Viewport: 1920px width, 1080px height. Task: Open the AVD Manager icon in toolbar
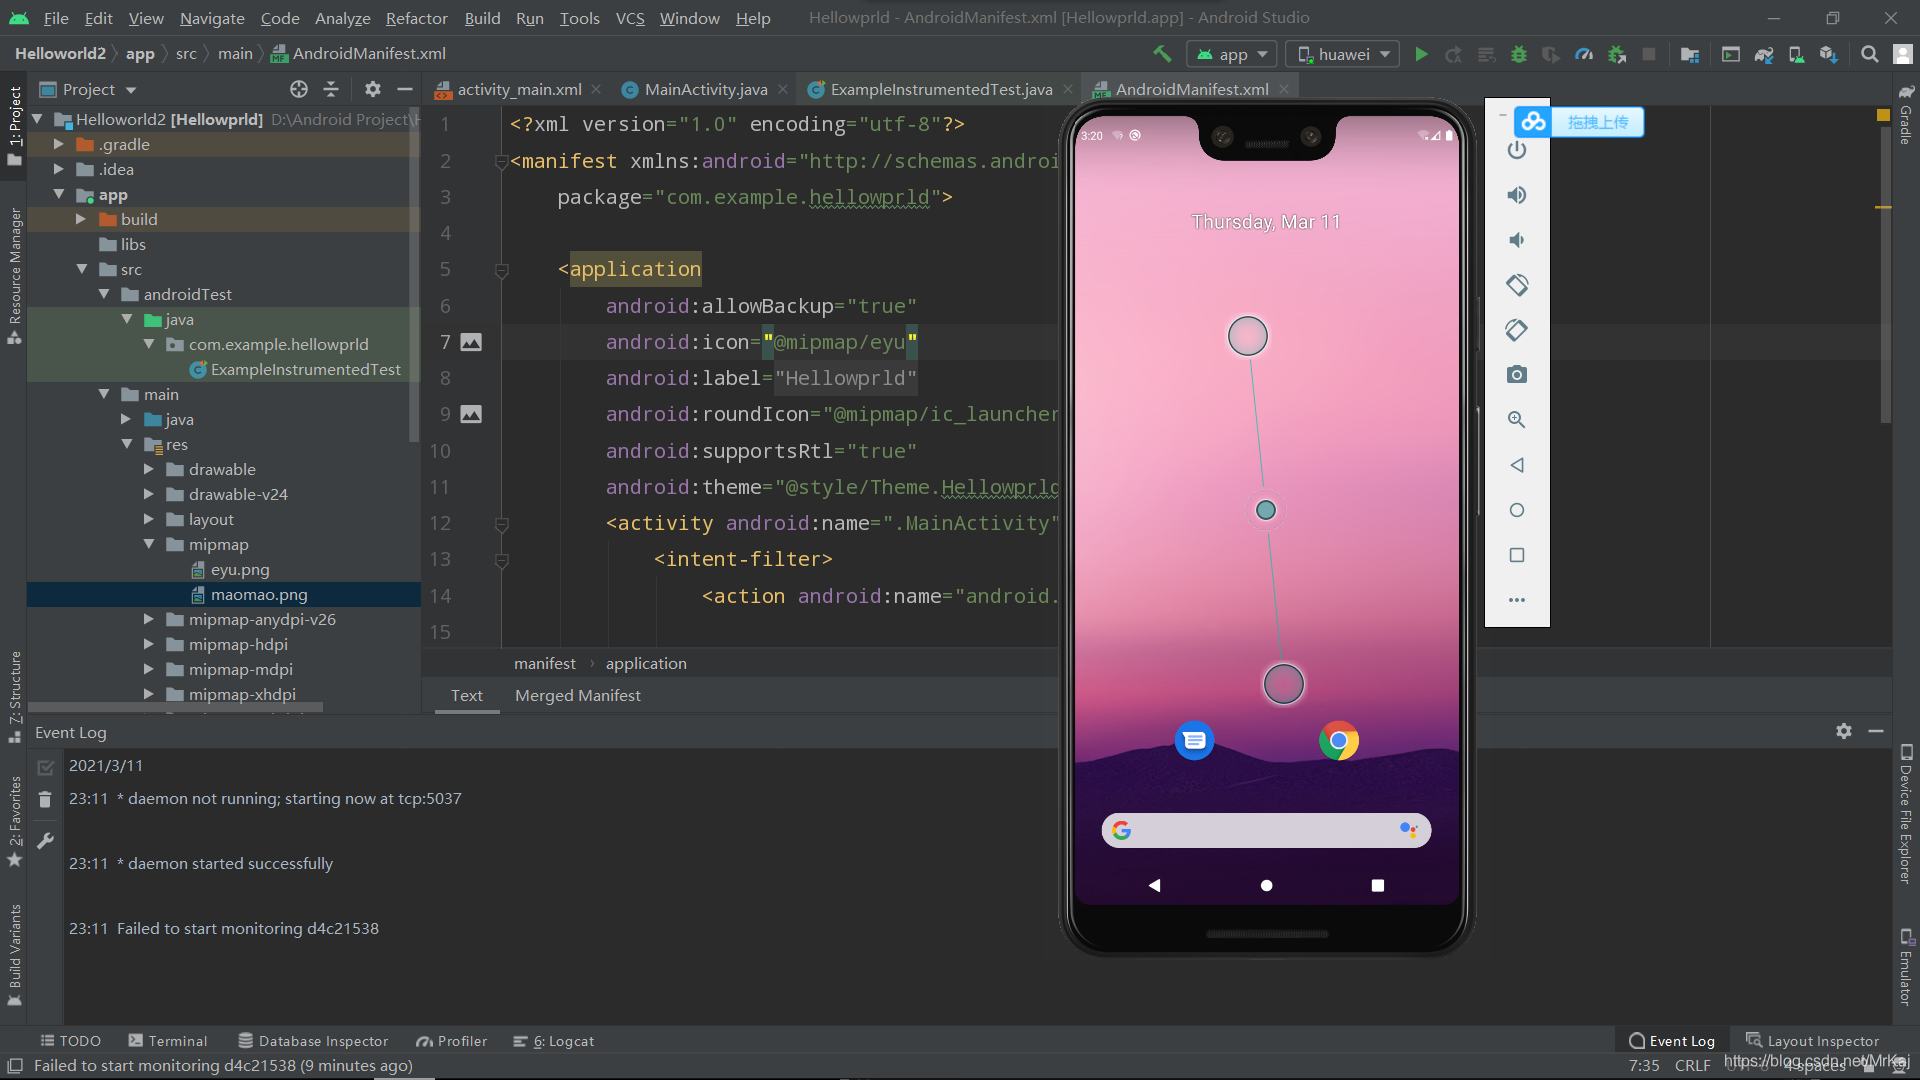pos(1796,54)
